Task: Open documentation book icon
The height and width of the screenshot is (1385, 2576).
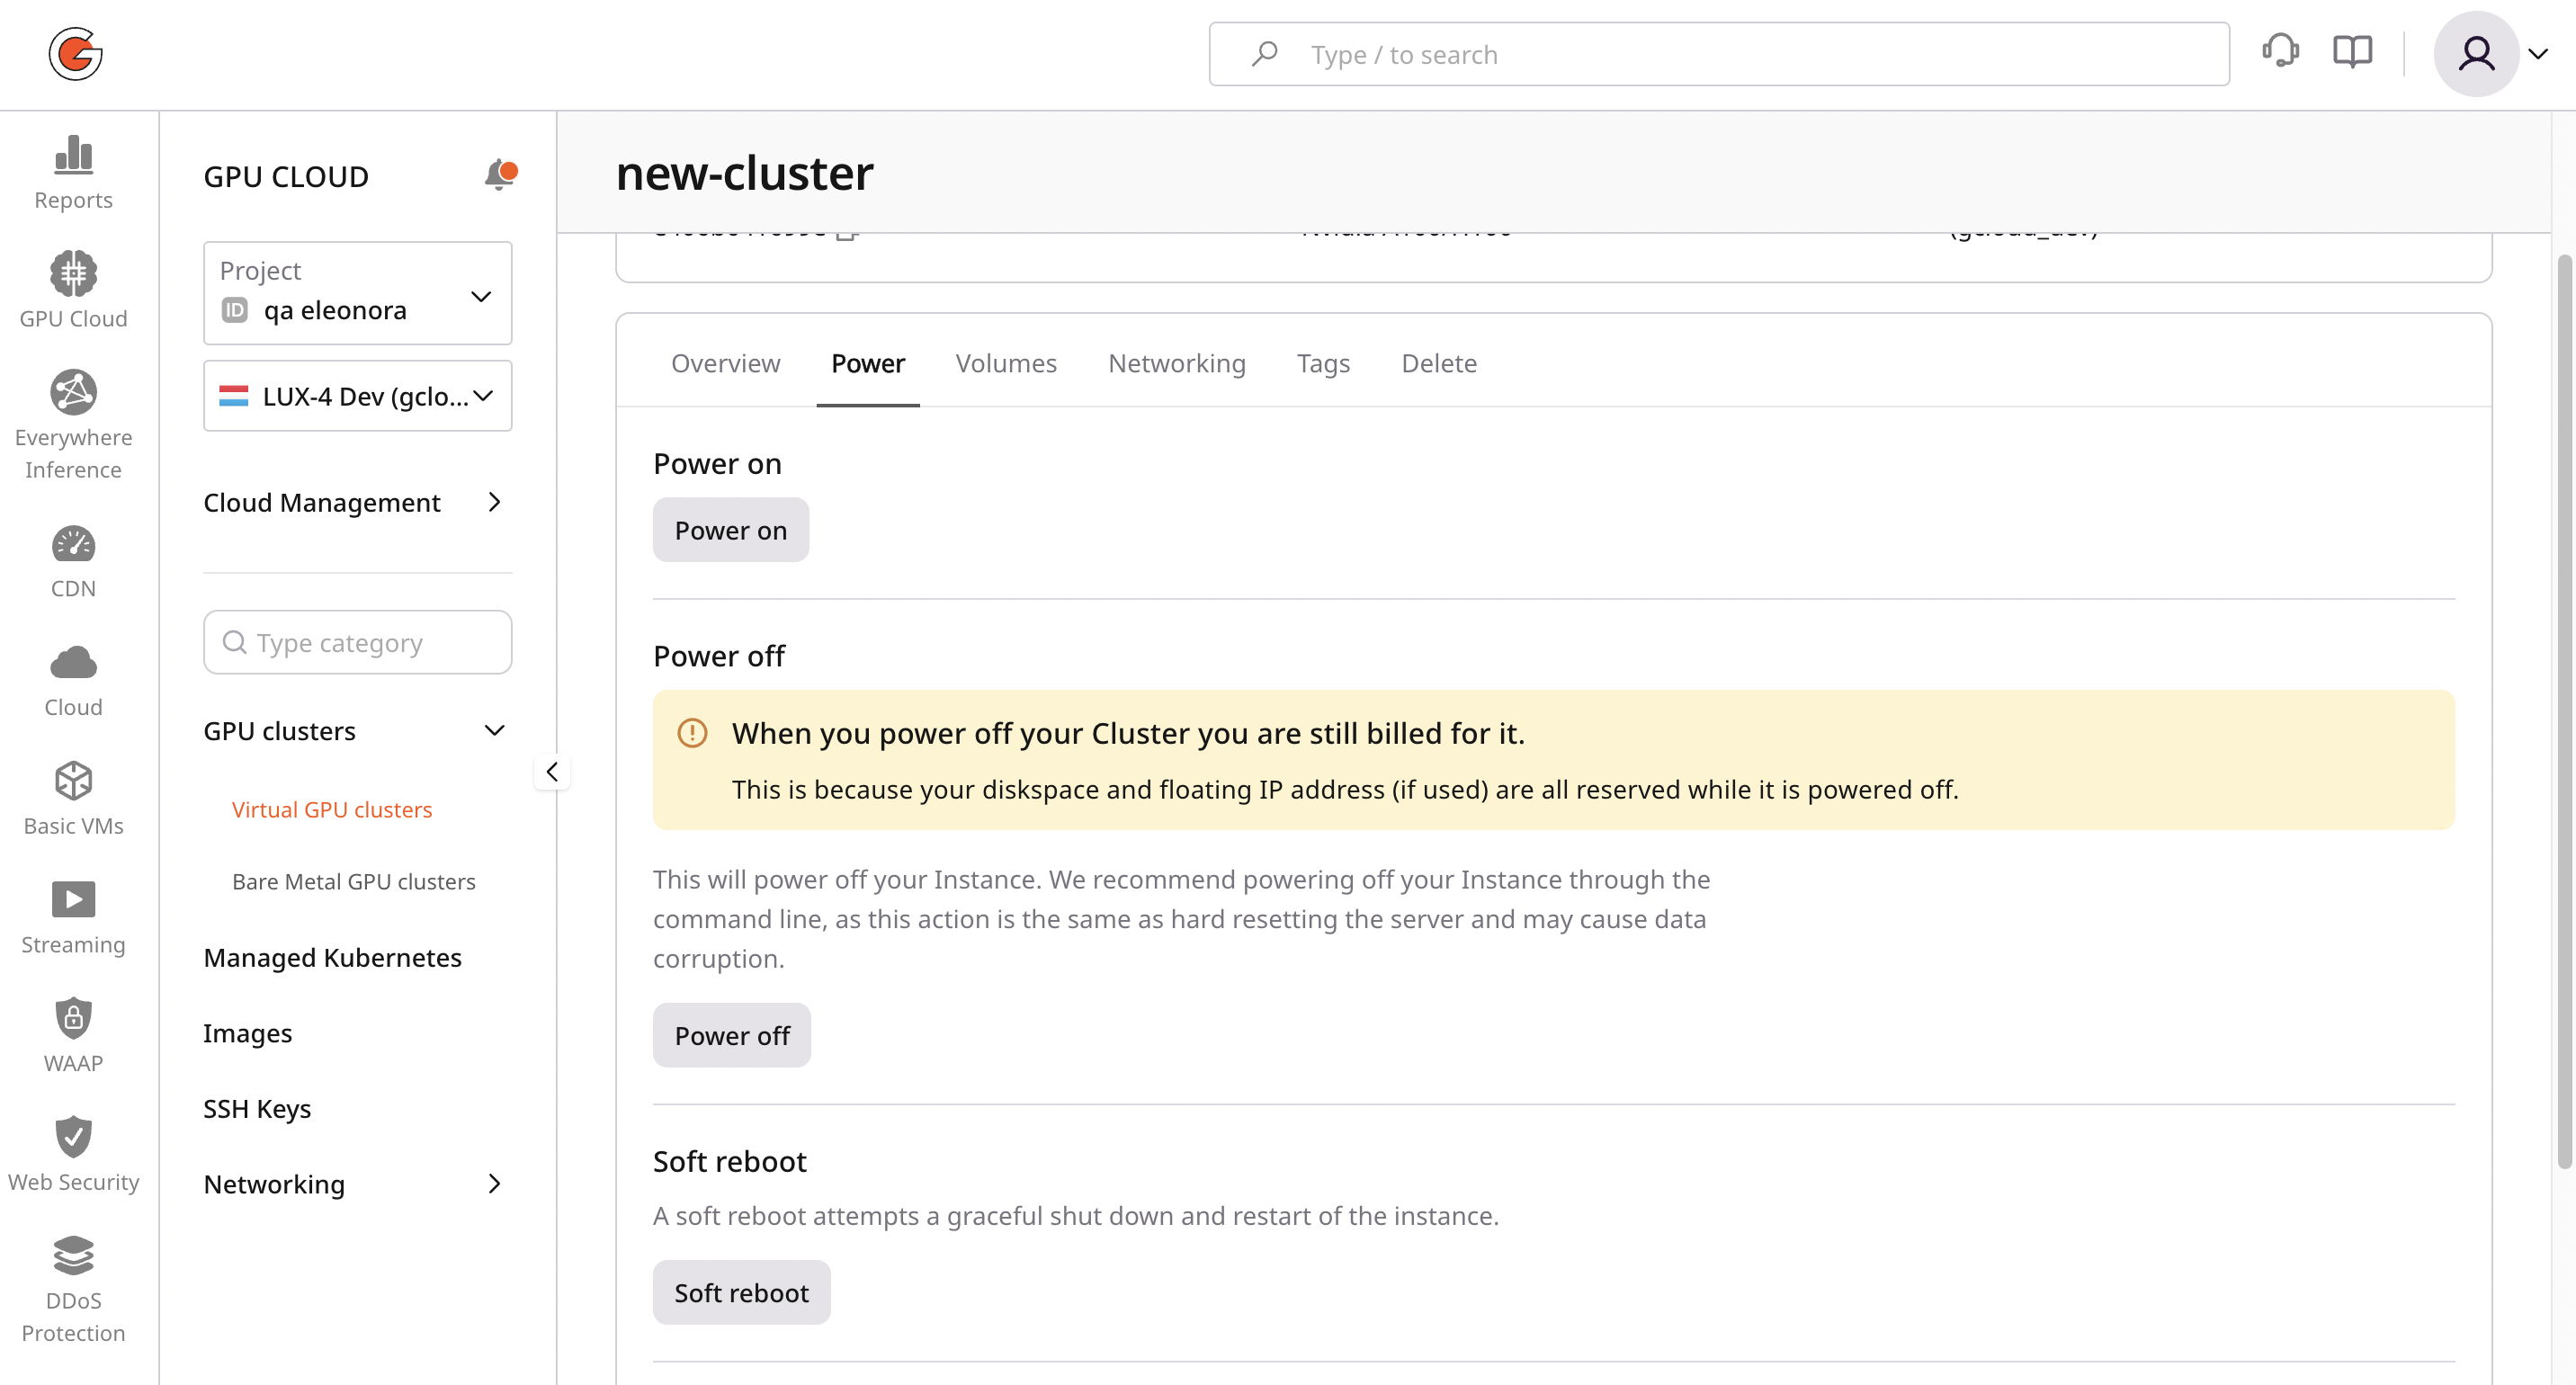Action: pos(2352,52)
